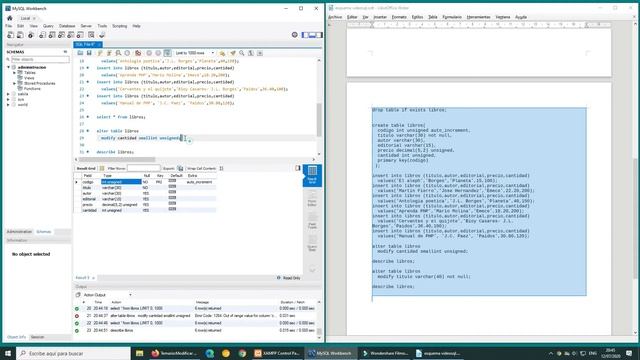
Task: Collapse the administracion schema node
Action: (8, 67)
